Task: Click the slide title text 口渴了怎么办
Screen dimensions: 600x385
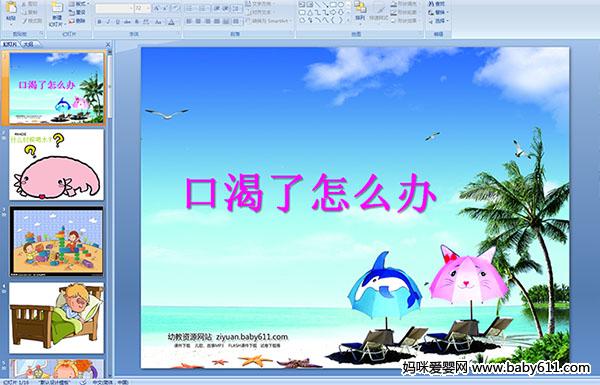Action: tap(311, 193)
